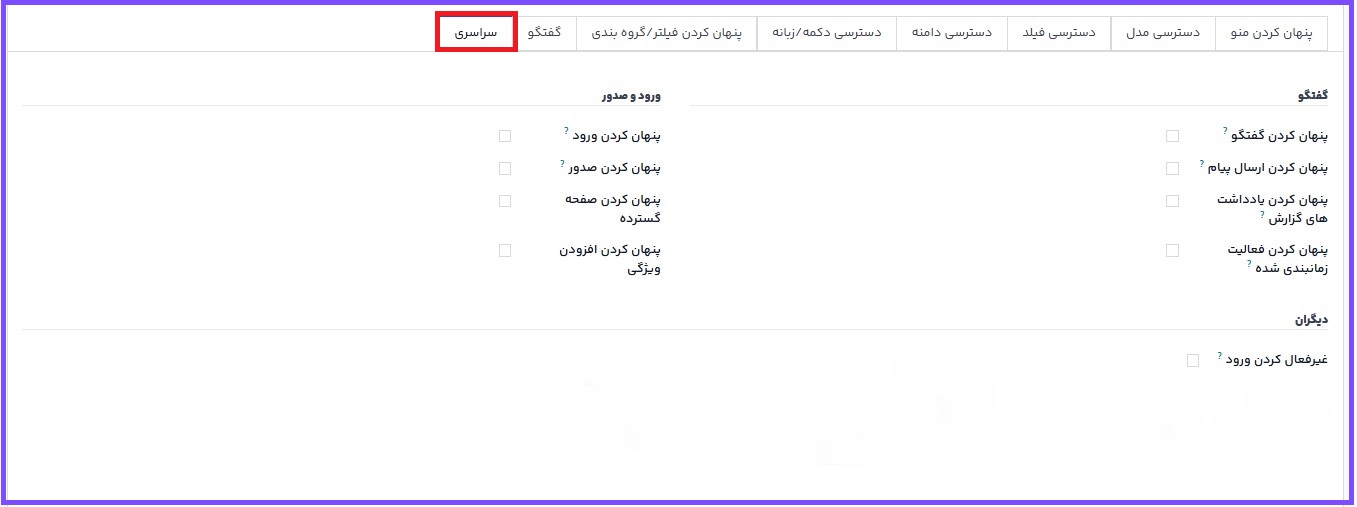Screen dimensions: 1357x507
Task: Click help icon beside پنهان کردن صدور
Action: (563, 163)
